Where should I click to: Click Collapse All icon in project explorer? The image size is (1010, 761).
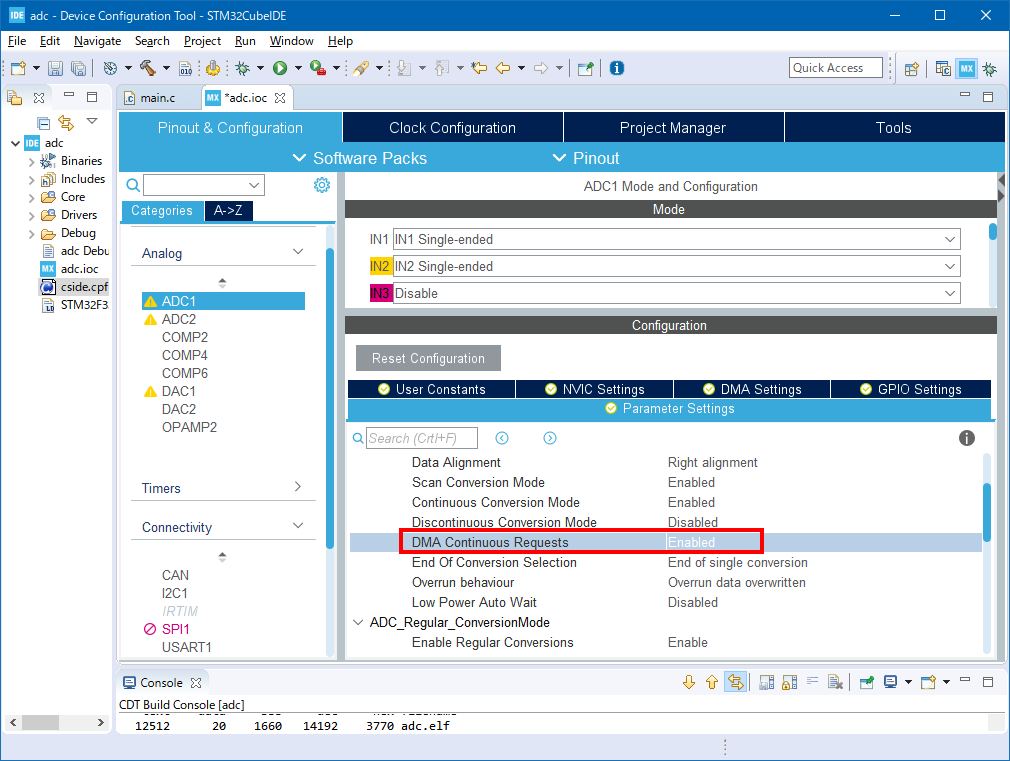click(x=43, y=122)
